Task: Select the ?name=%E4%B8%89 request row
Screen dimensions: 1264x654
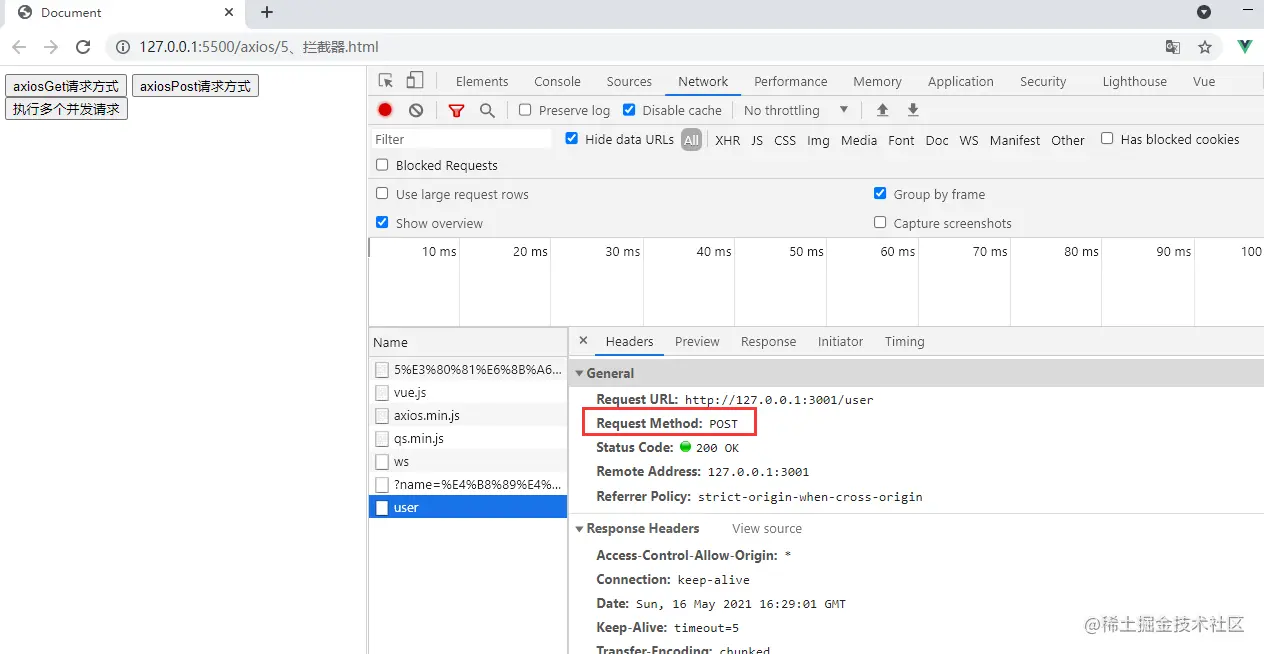Action: coord(468,485)
